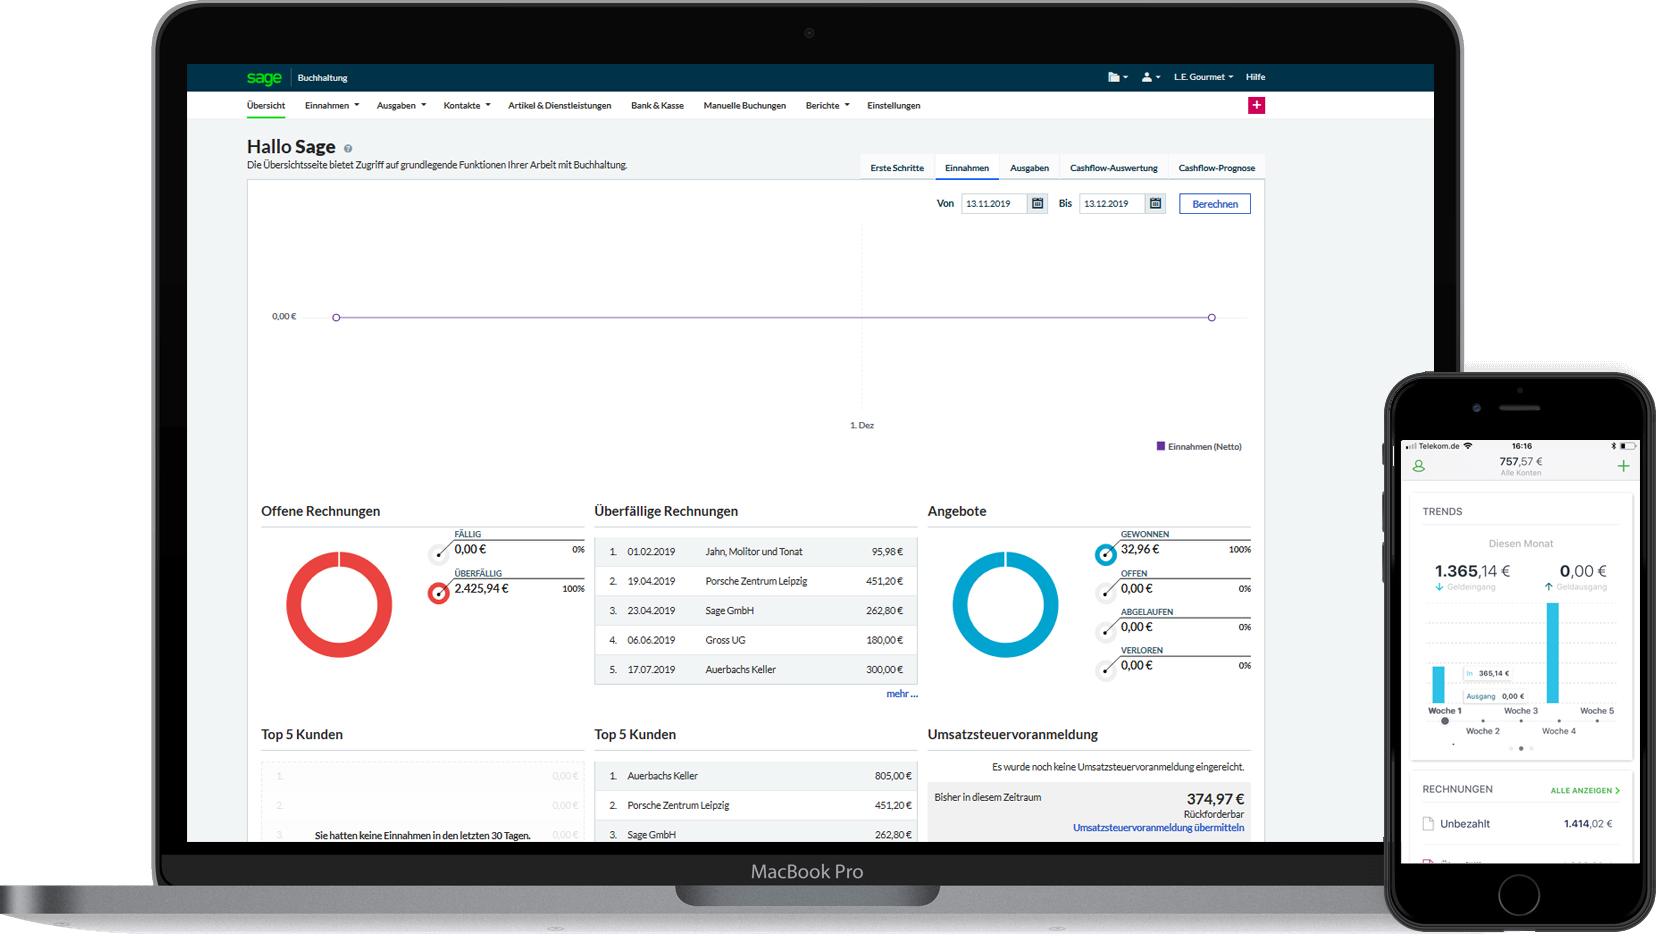The width and height of the screenshot is (1660, 936).
Task: Tap green plus icon in phone app
Action: click(x=1623, y=466)
